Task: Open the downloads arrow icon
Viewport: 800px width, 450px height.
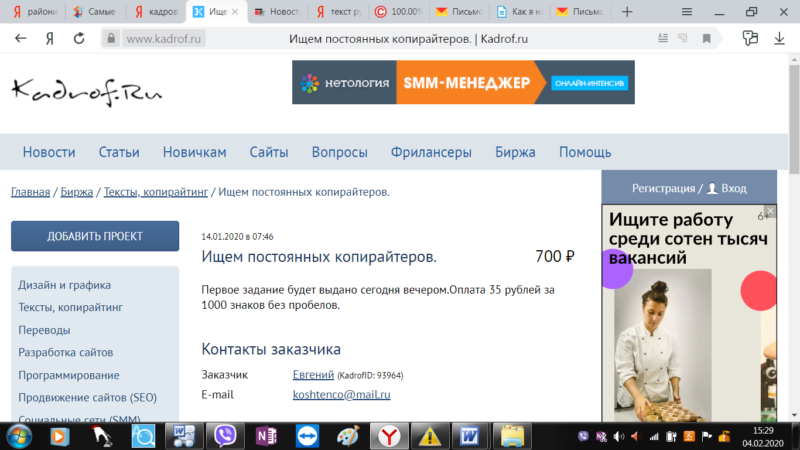Action: click(779, 38)
